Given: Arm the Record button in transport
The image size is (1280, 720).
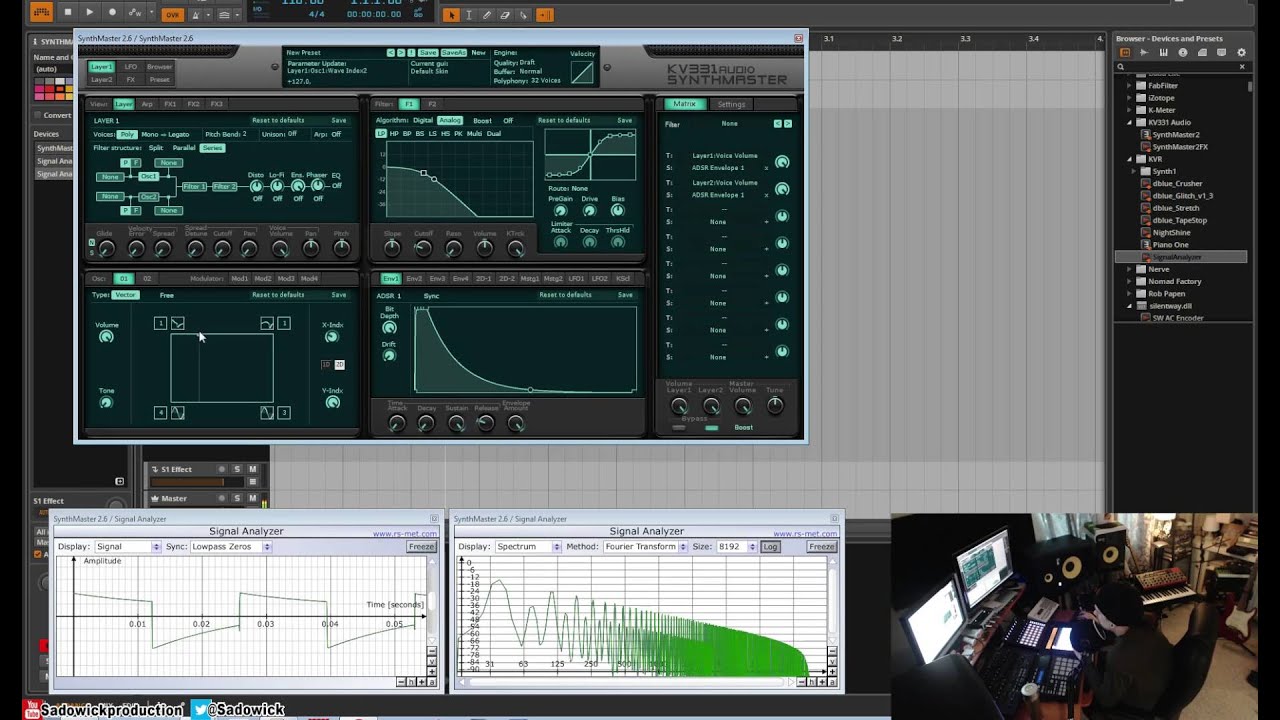Looking at the screenshot, I should pyautogui.click(x=111, y=12).
